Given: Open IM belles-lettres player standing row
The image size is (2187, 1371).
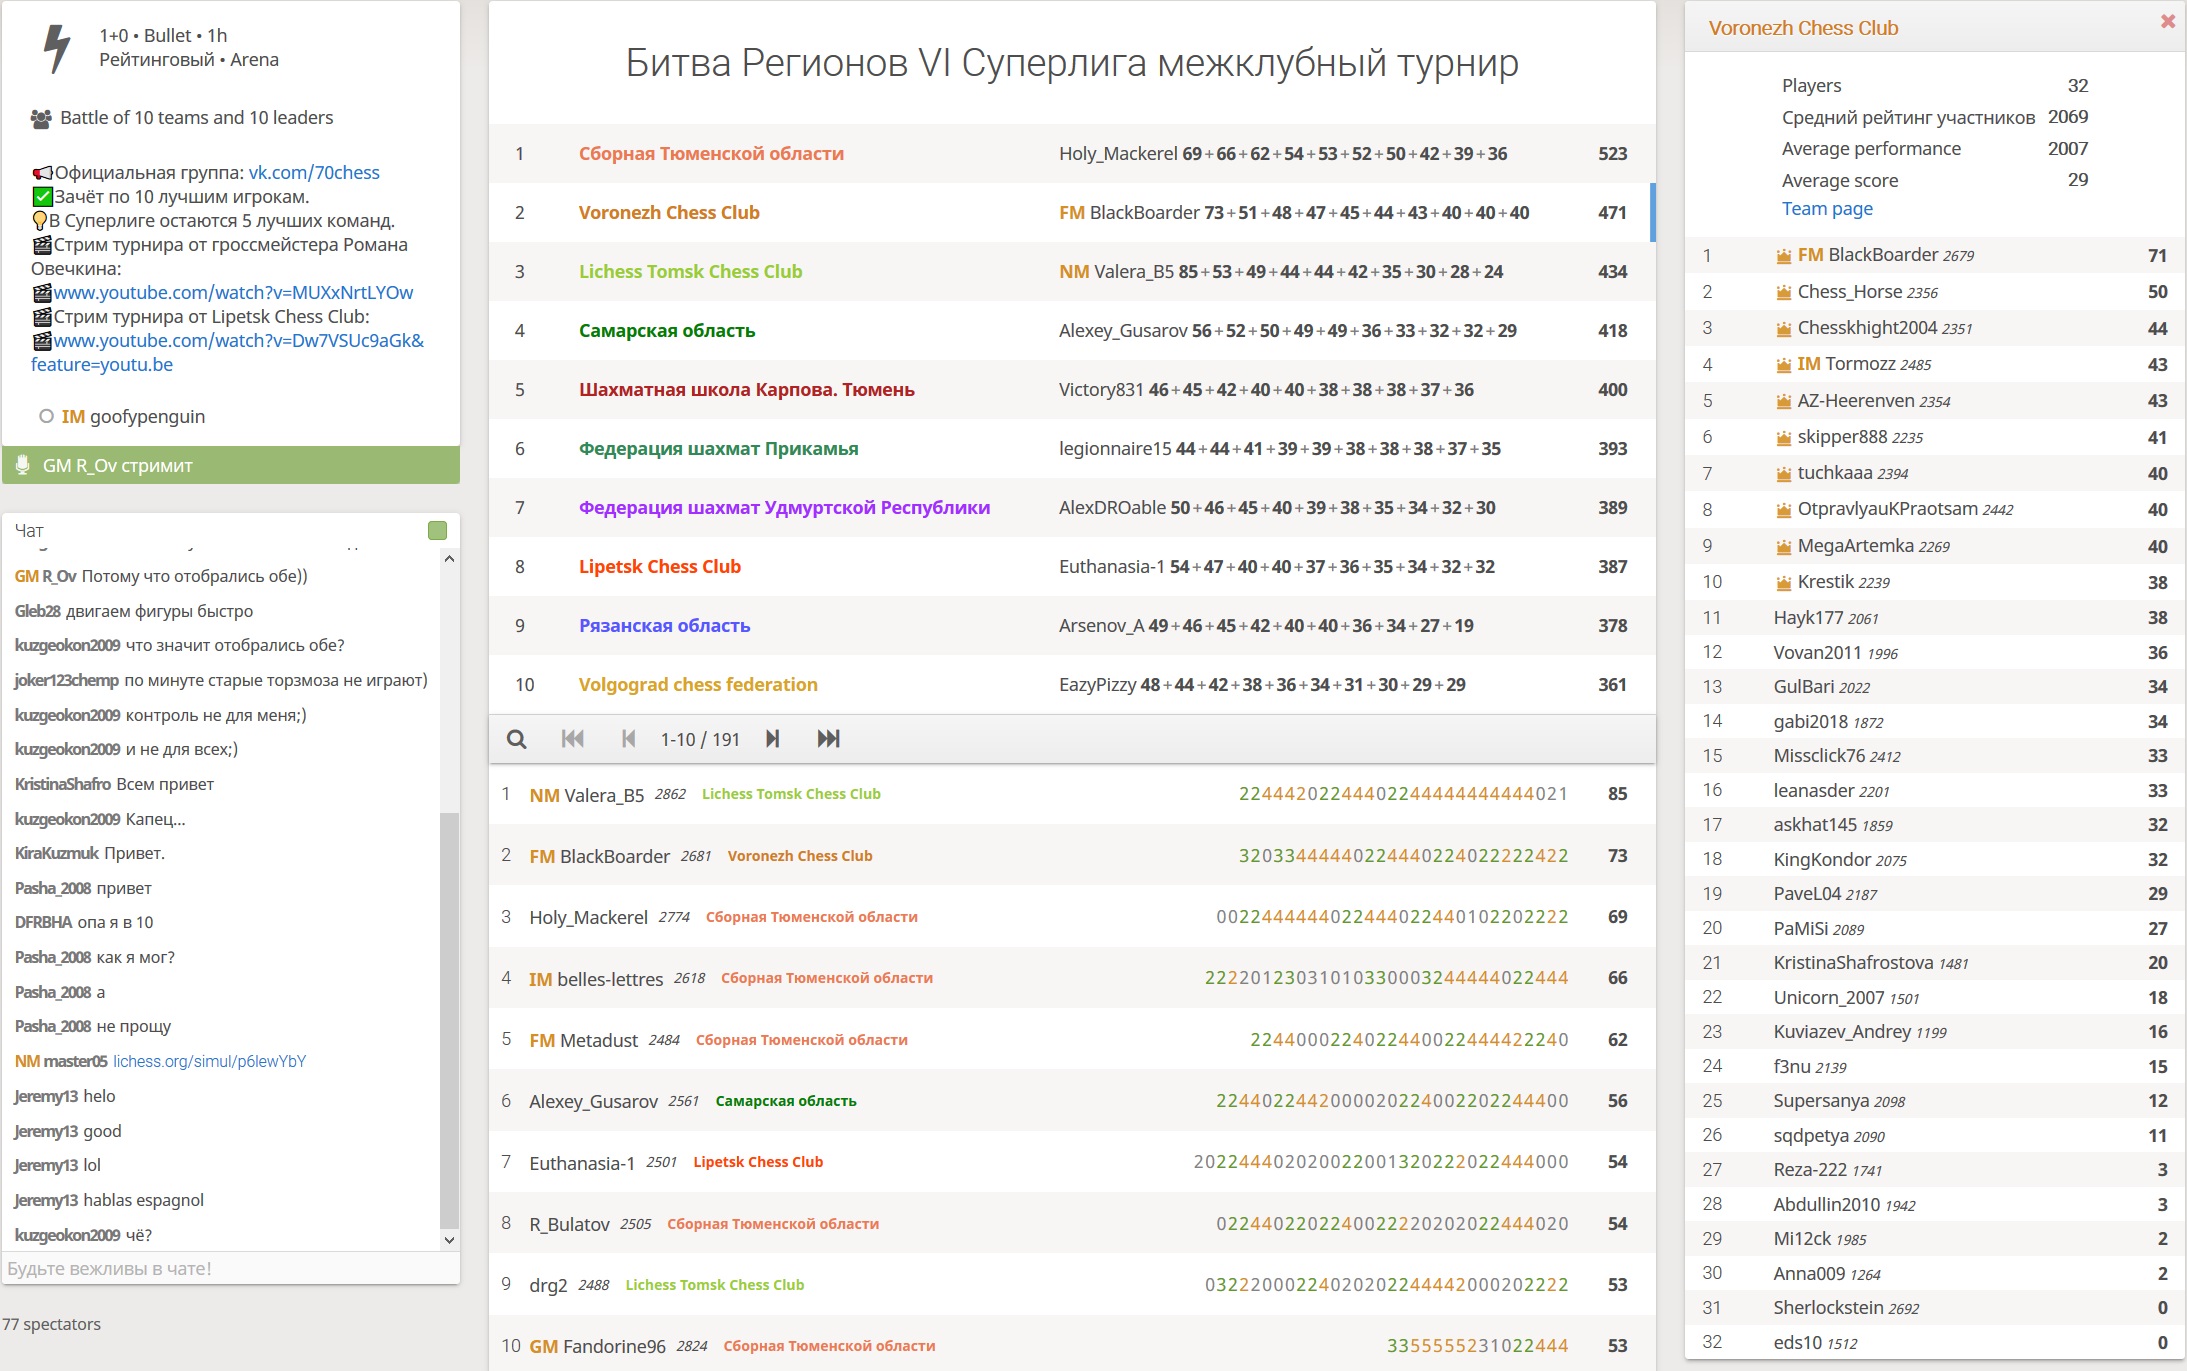Looking at the screenshot, I should pyautogui.click(x=1072, y=978).
